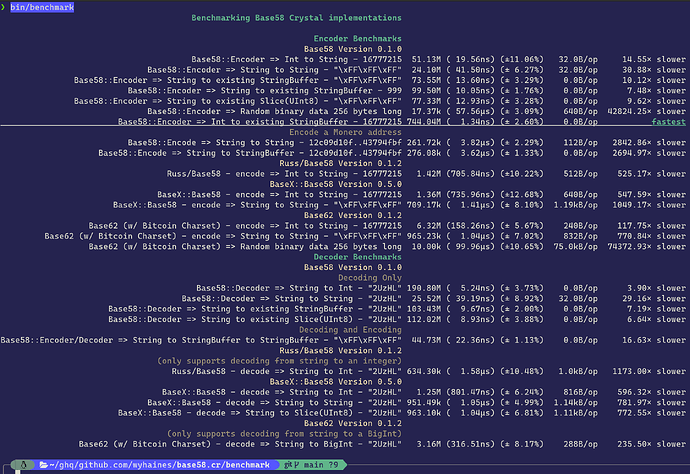Click the underlined 'fastest' label
The height and width of the screenshot is (474, 690).
668,122
